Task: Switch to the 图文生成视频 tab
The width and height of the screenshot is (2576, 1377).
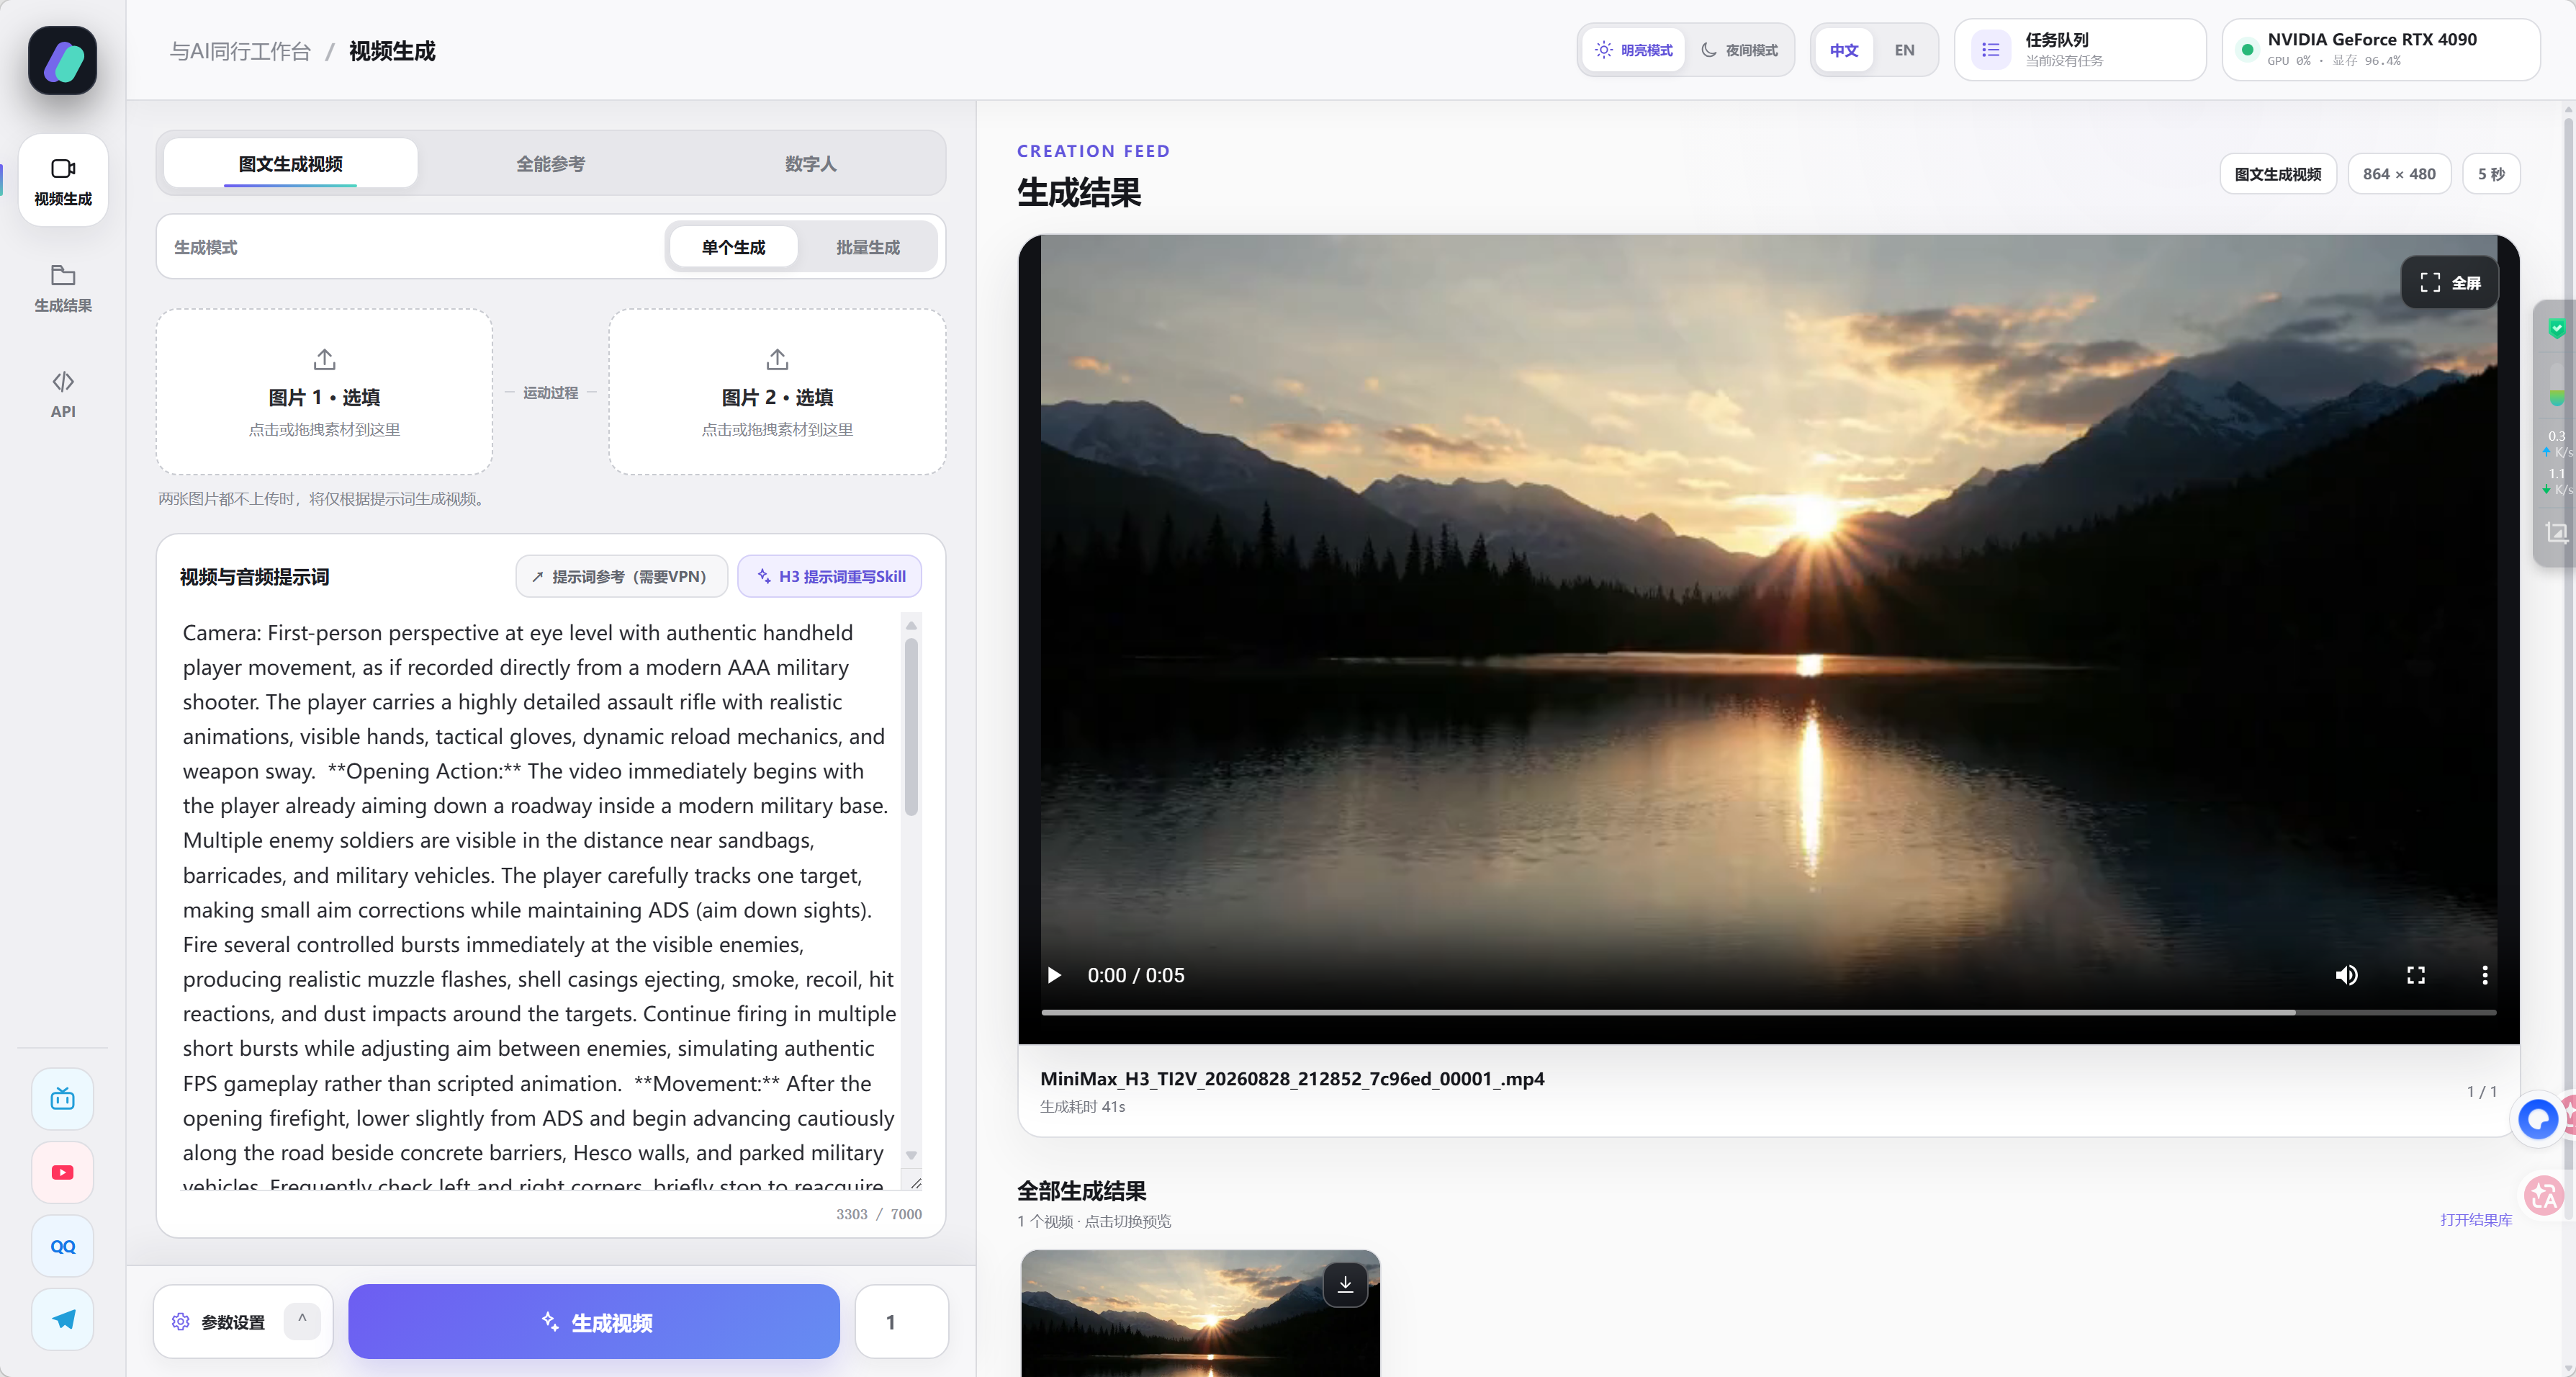Action: tap(290, 163)
